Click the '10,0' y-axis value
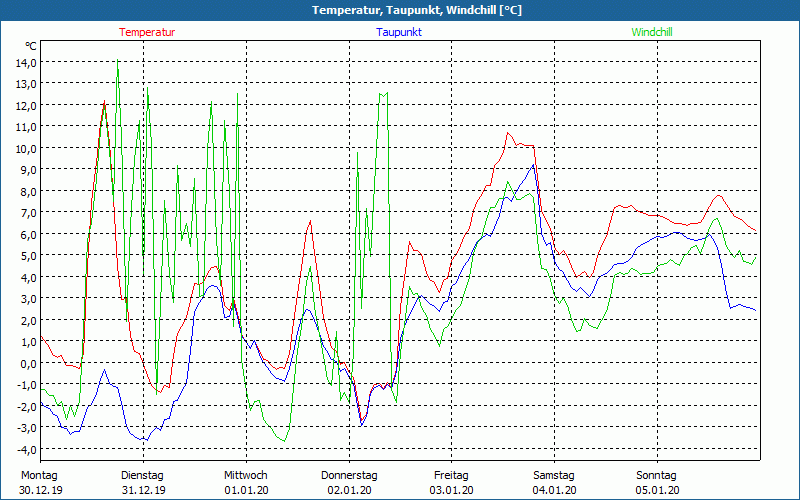This screenshot has width=800, height=500. click(26, 148)
